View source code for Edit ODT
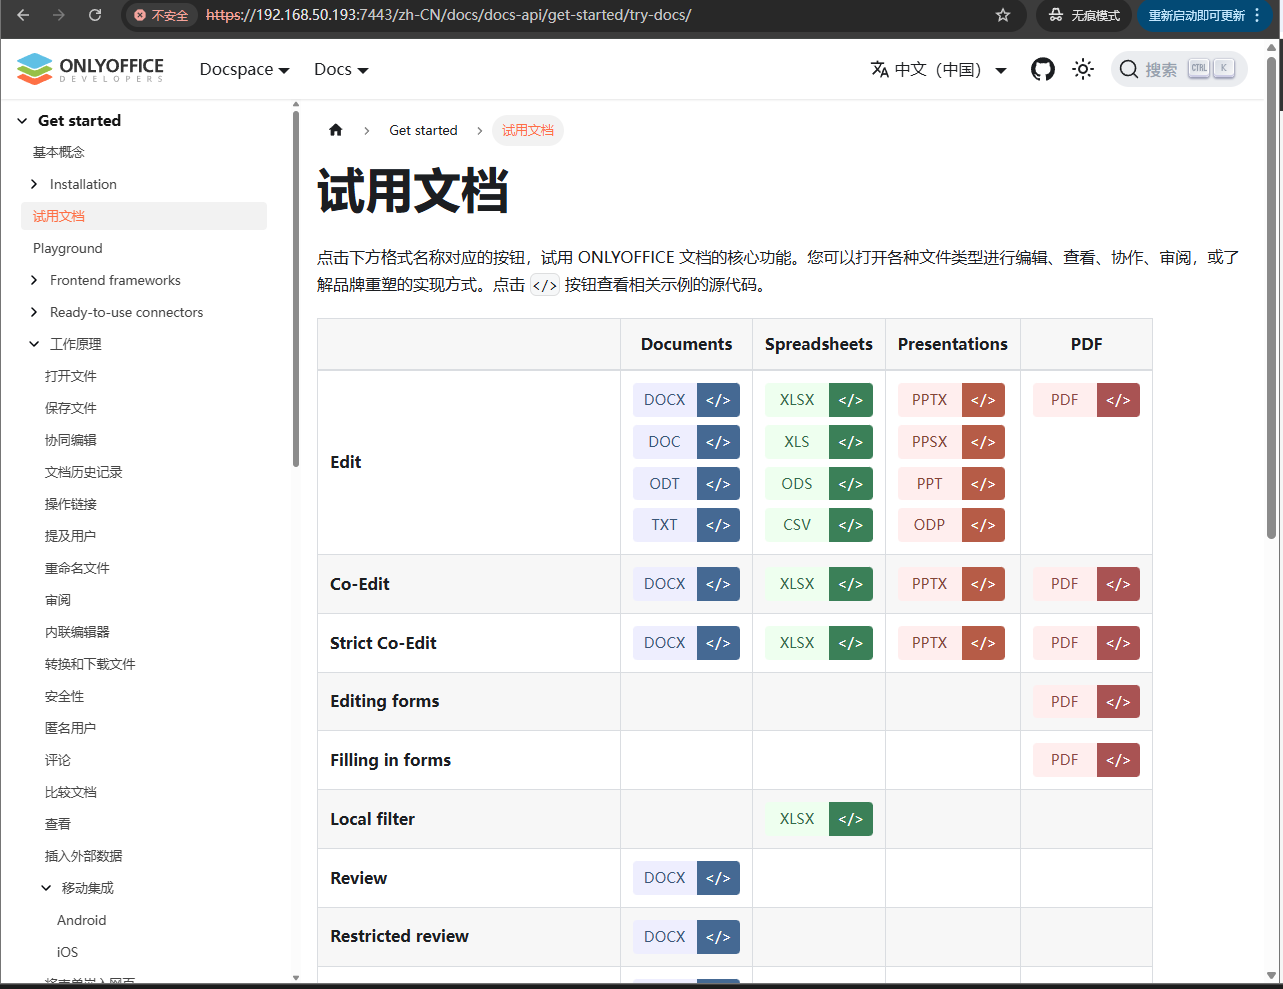This screenshot has height=989, width=1283. pyautogui.click(x=718, y=484)
